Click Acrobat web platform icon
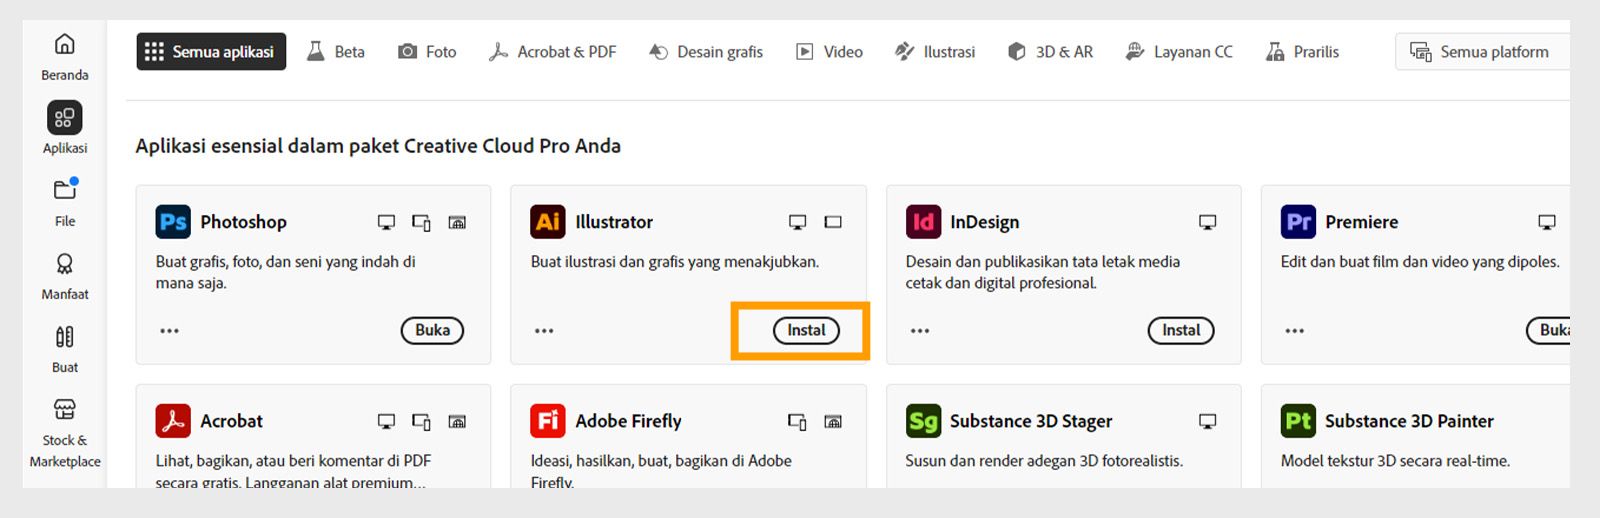The width and height of the screenshot is (1600, 518). coord(457,421)
